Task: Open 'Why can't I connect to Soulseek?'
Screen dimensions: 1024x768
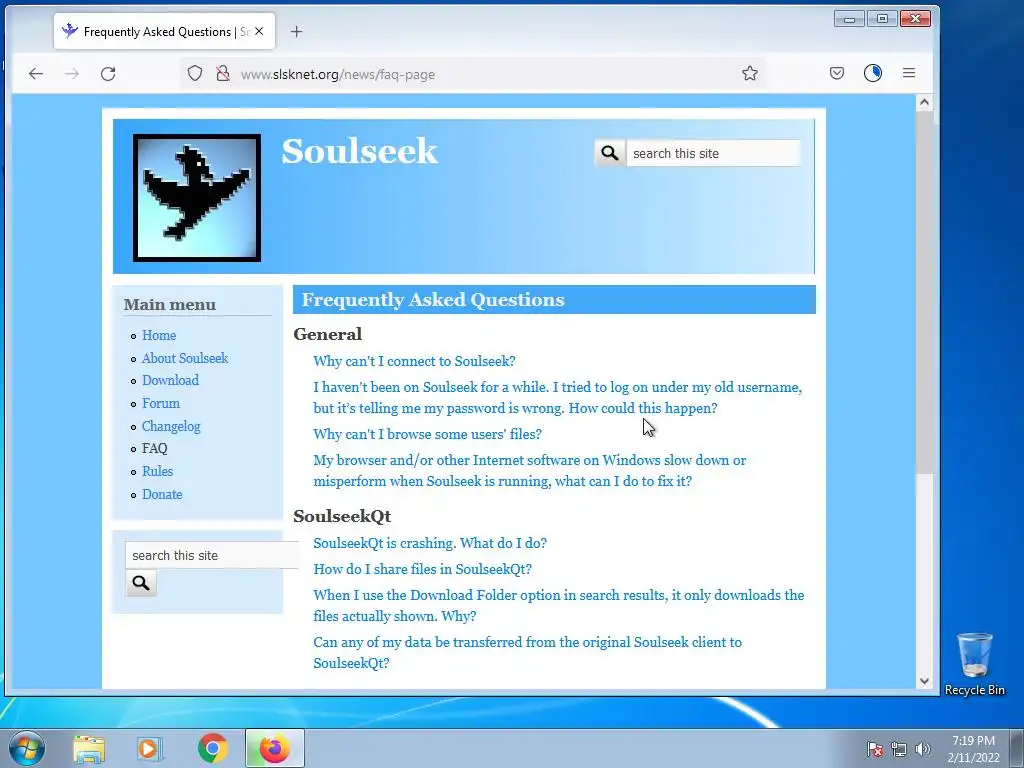Action: pos(414,361)
